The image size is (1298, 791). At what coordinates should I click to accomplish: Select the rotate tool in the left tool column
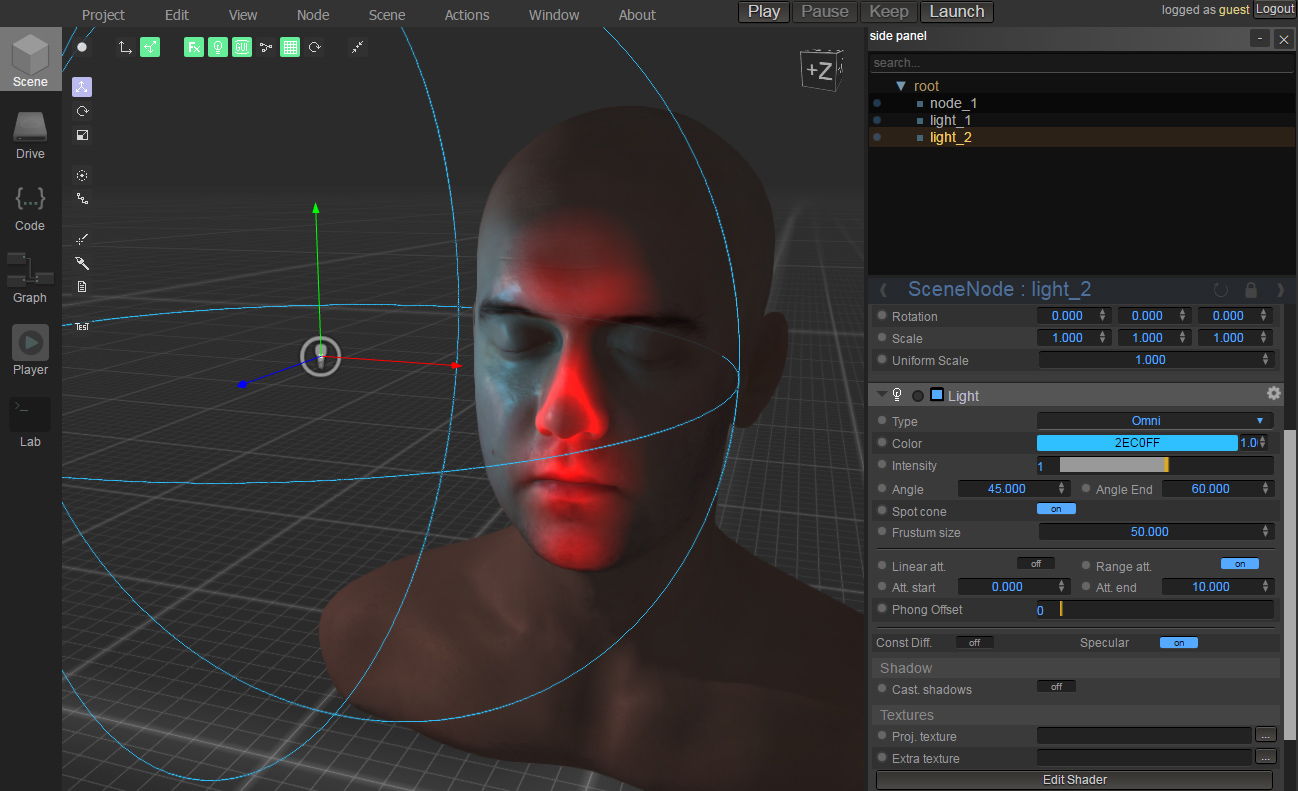pos(82,111)
